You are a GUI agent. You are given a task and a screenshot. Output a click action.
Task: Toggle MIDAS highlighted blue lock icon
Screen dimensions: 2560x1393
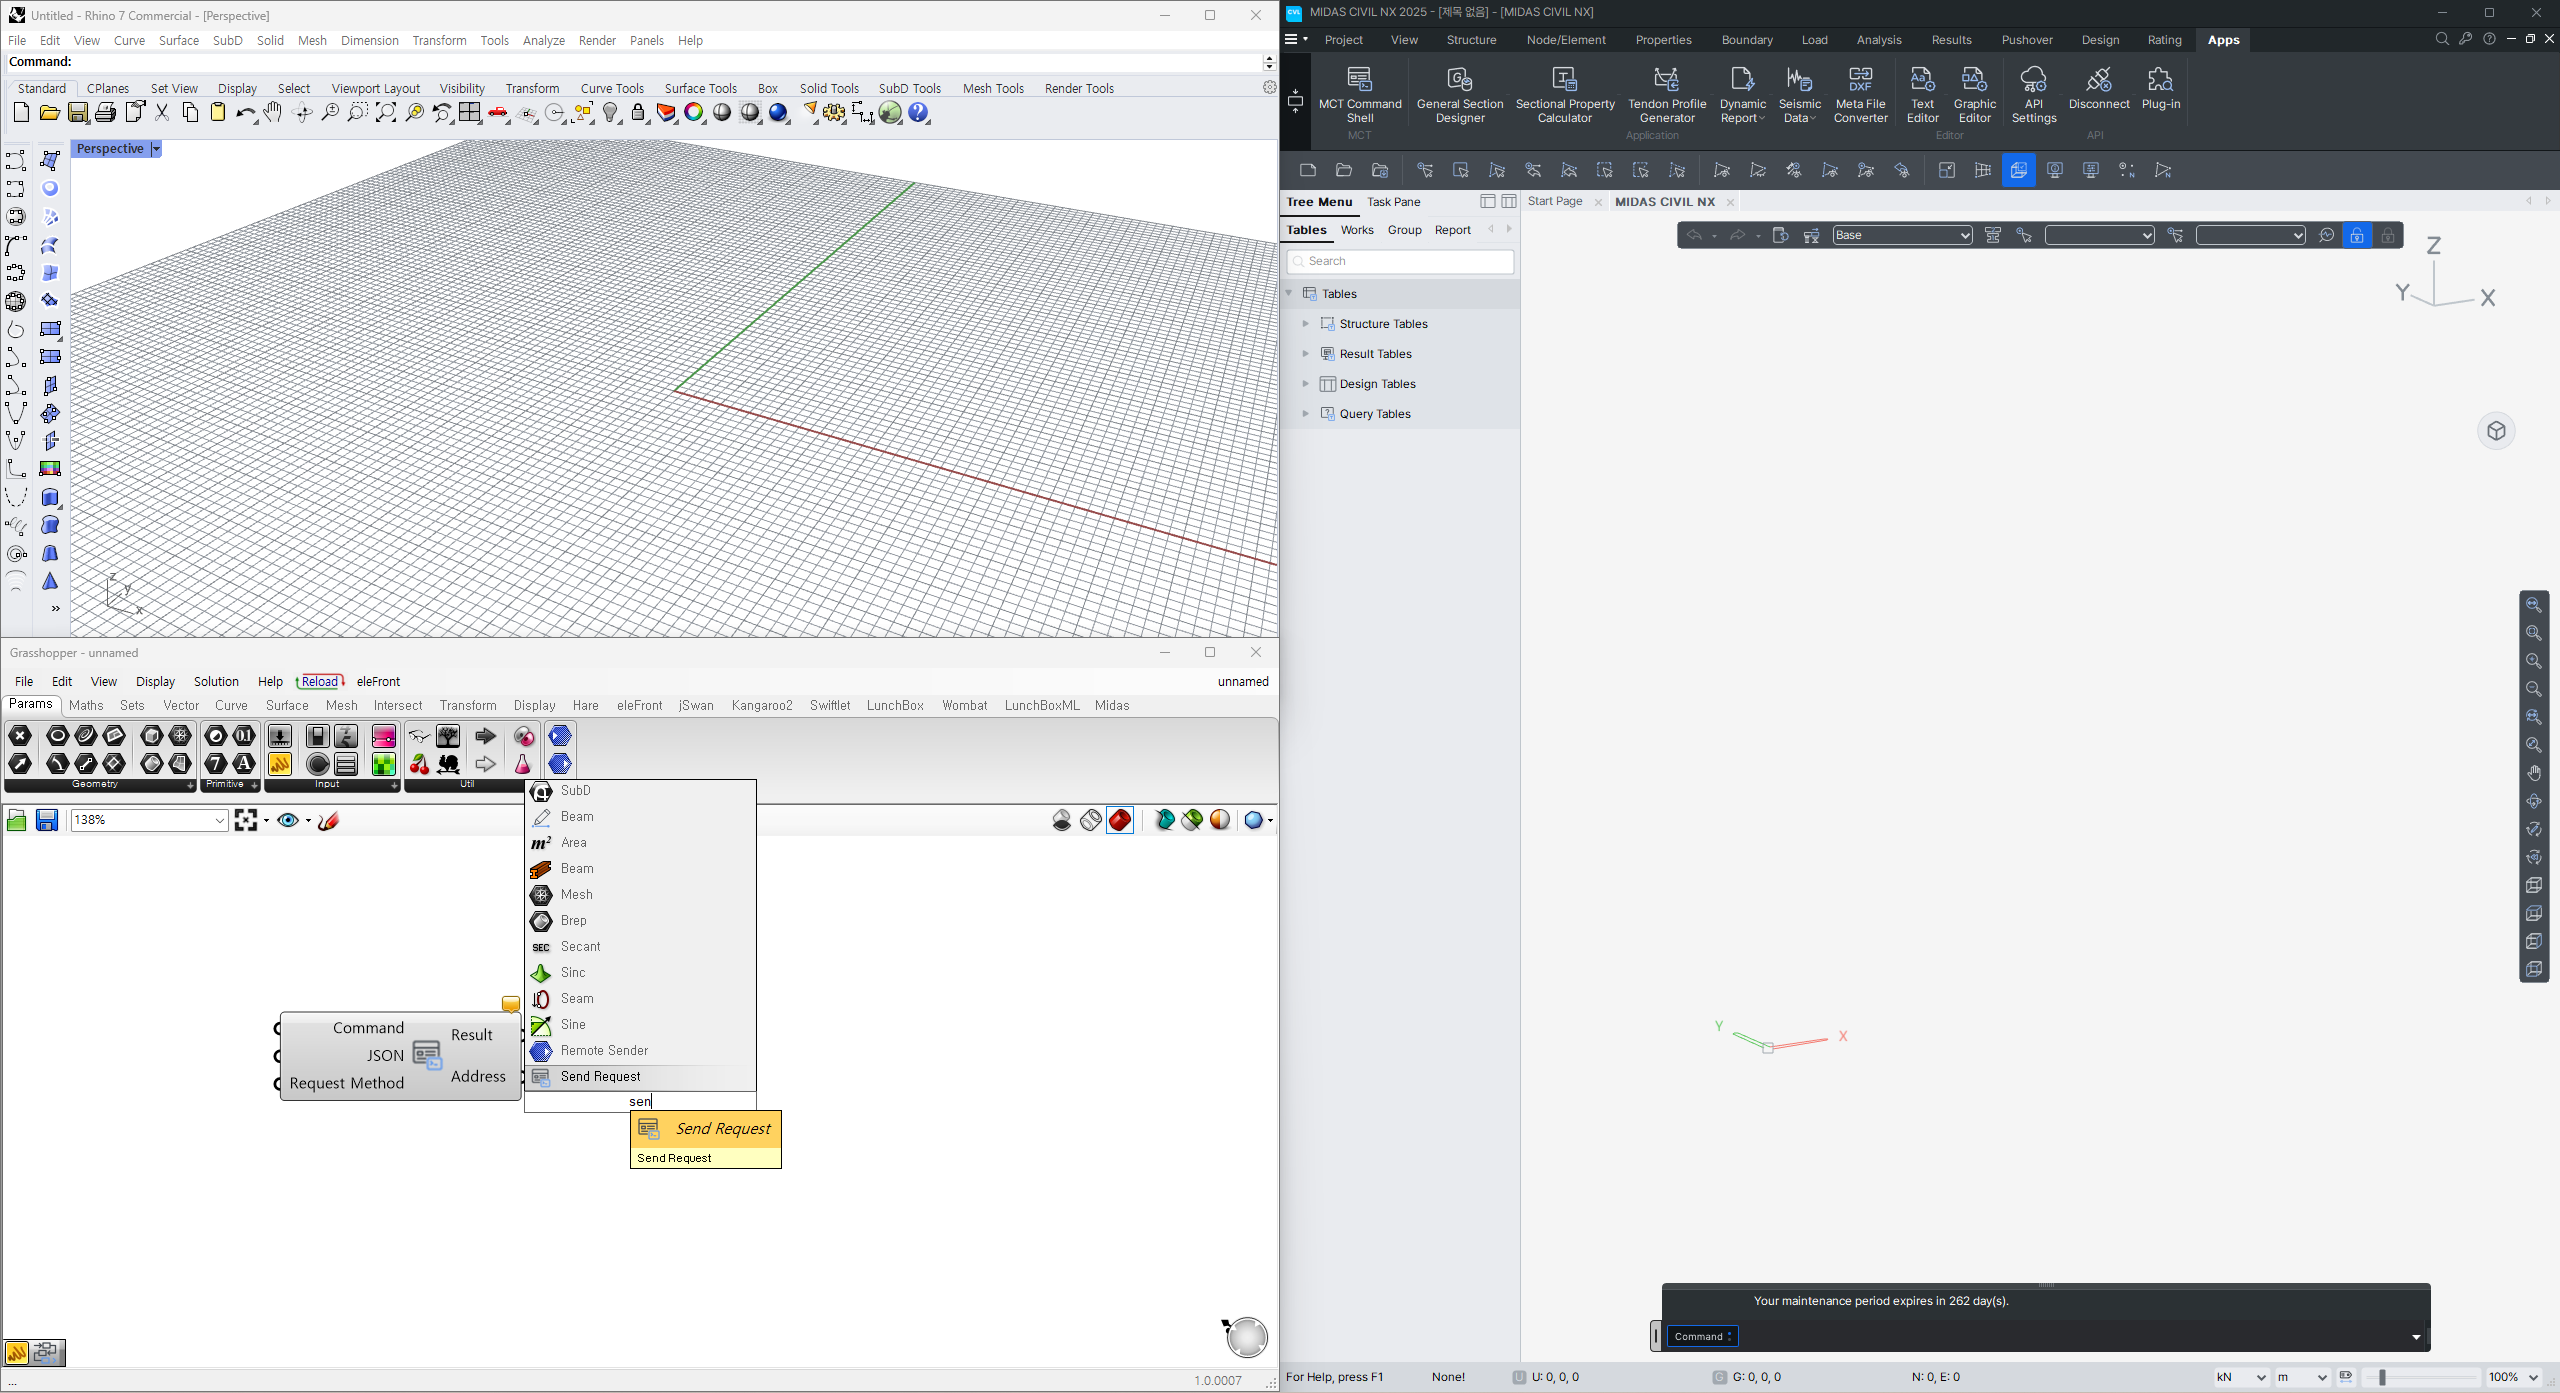tap(2356, 235)
